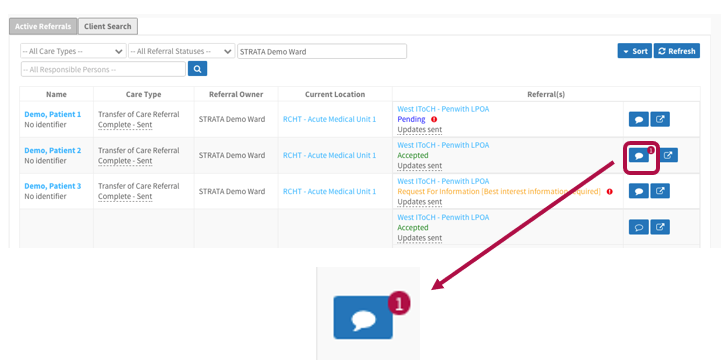Open the fourth row's West IToCH referral link

point(443,217)
